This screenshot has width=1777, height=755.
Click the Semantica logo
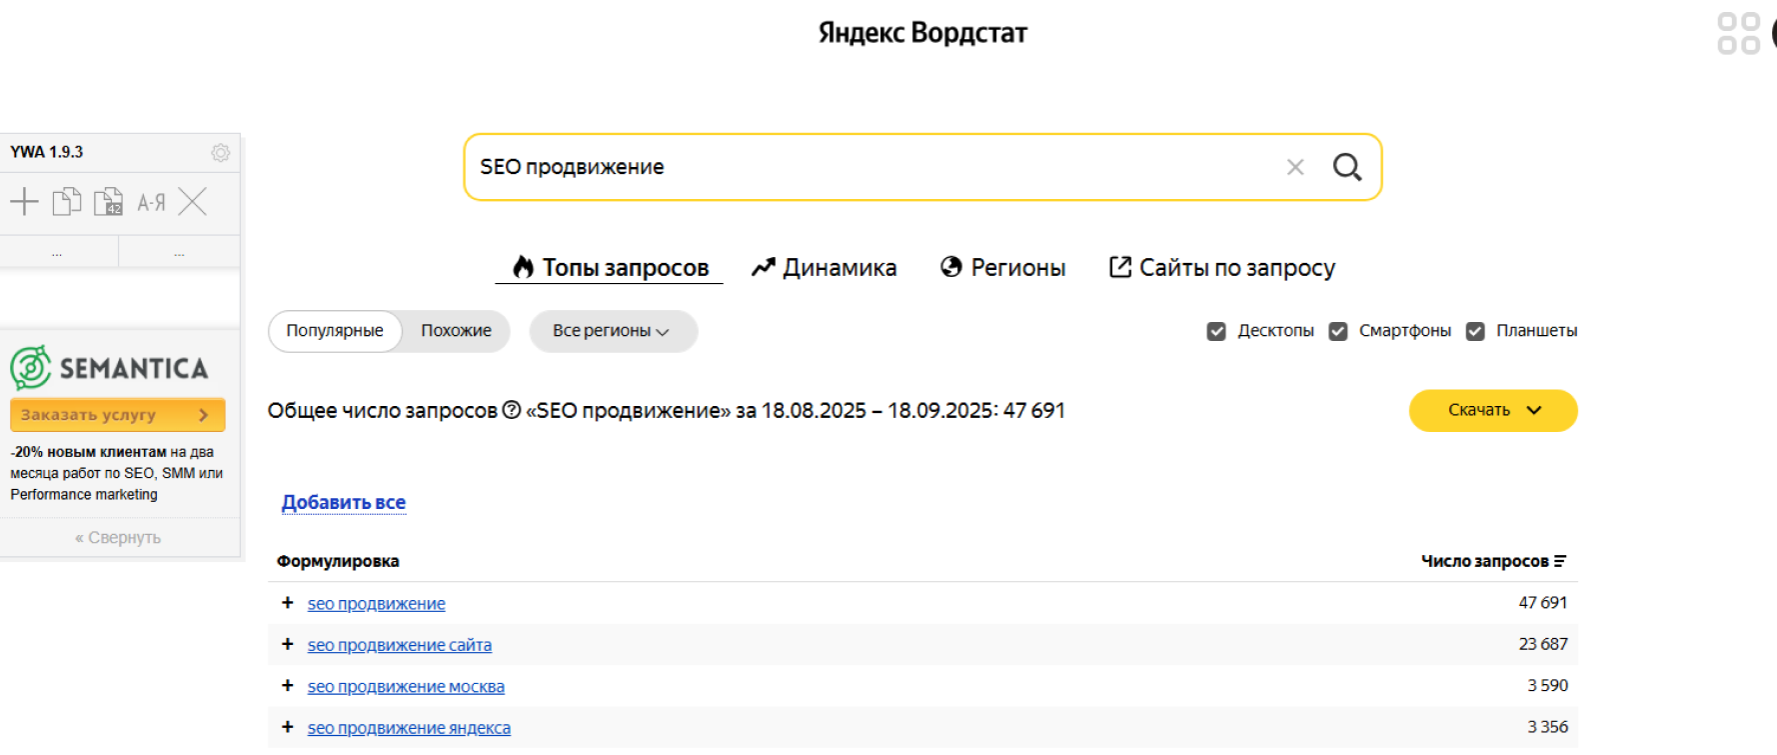pos(109,368)
